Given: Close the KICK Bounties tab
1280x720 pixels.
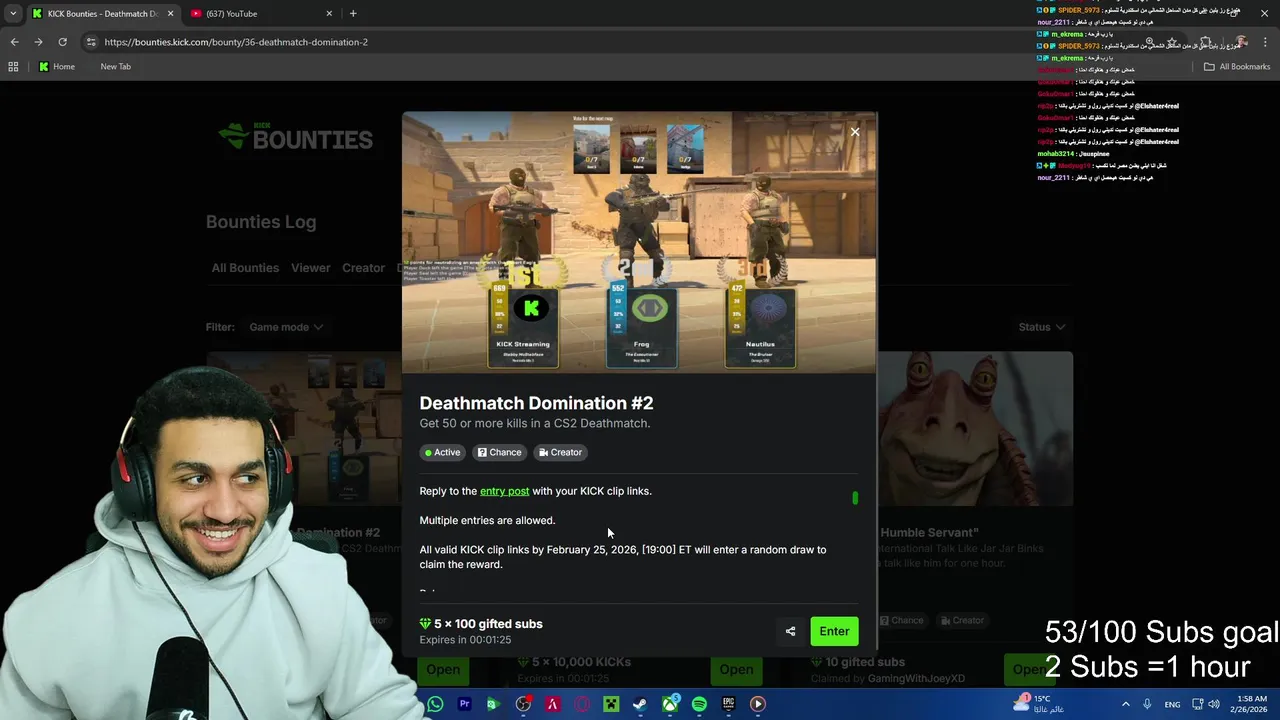Looking at the screenshot, I should (170, 13).
